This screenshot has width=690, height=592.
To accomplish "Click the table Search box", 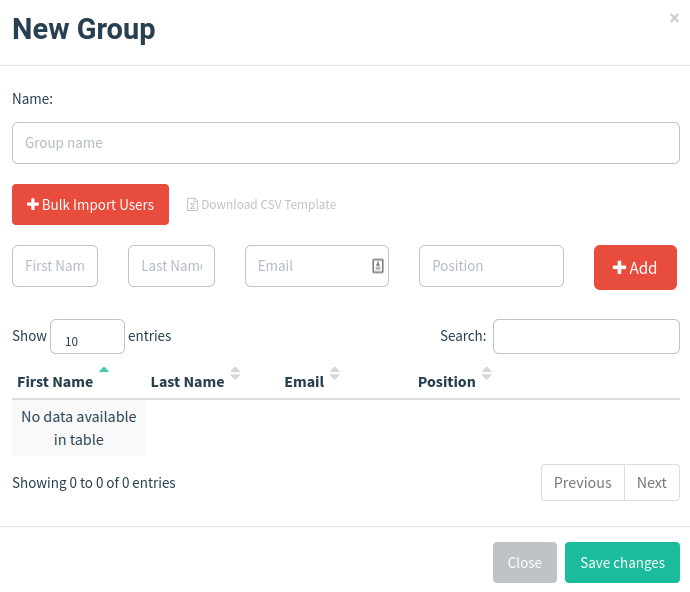I will tap(586, 337).
